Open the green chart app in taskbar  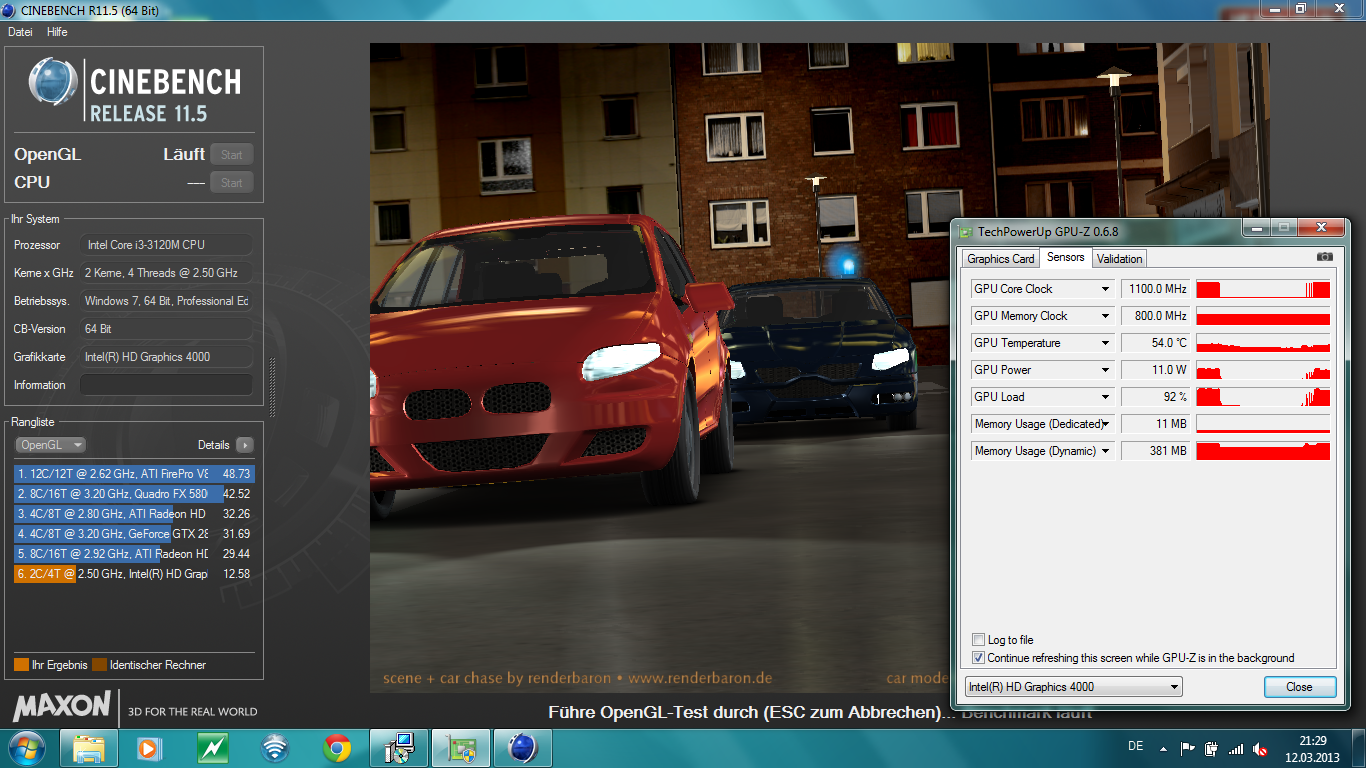coord(212,748)
